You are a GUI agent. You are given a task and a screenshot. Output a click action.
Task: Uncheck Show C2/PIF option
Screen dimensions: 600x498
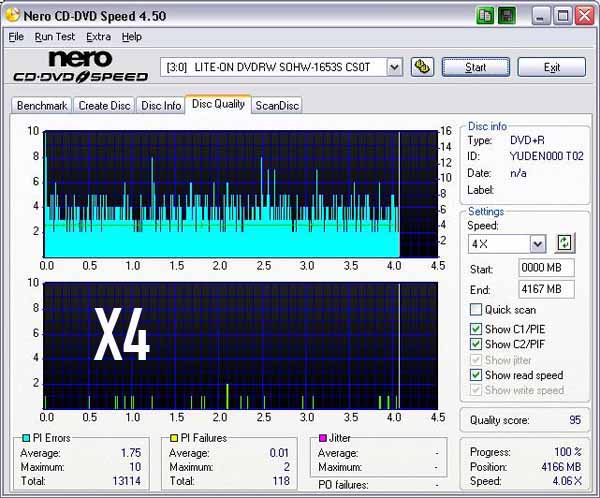[476, 344]
